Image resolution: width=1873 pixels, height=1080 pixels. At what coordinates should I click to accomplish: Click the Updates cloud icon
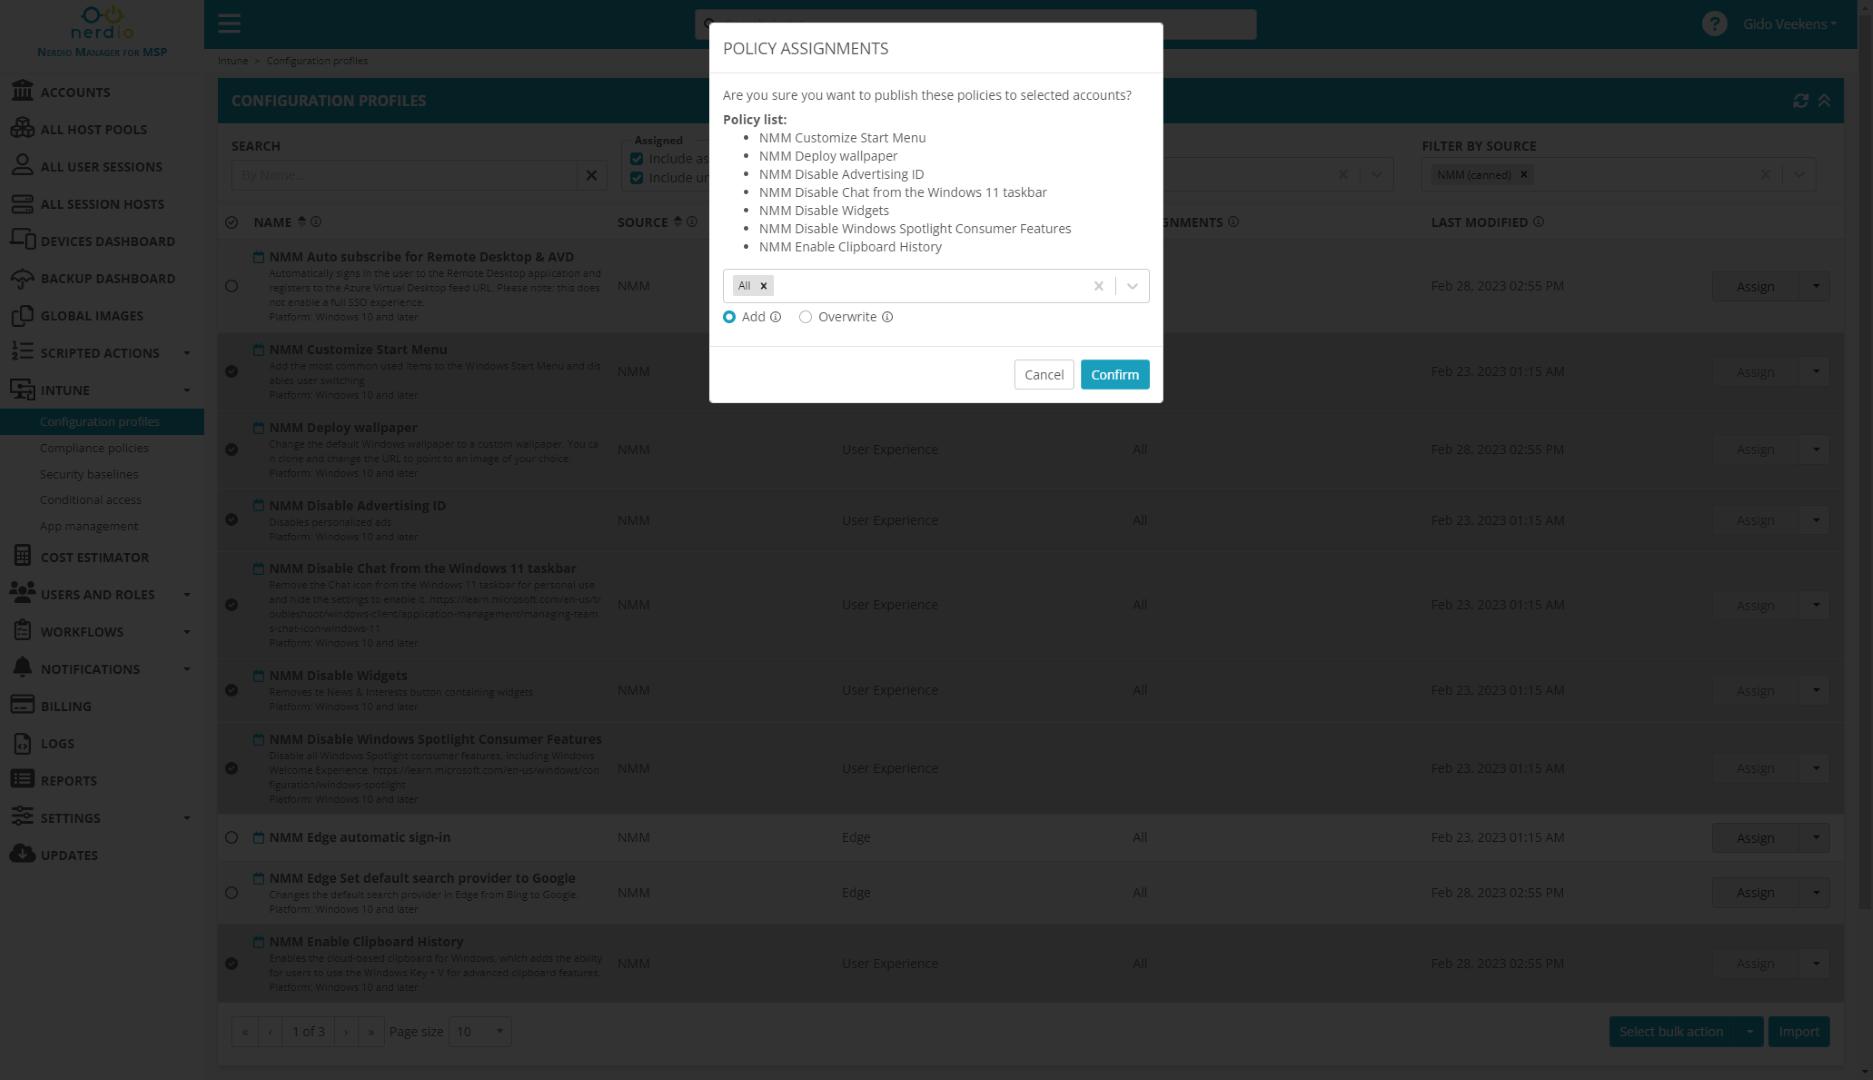pos(22,854)
